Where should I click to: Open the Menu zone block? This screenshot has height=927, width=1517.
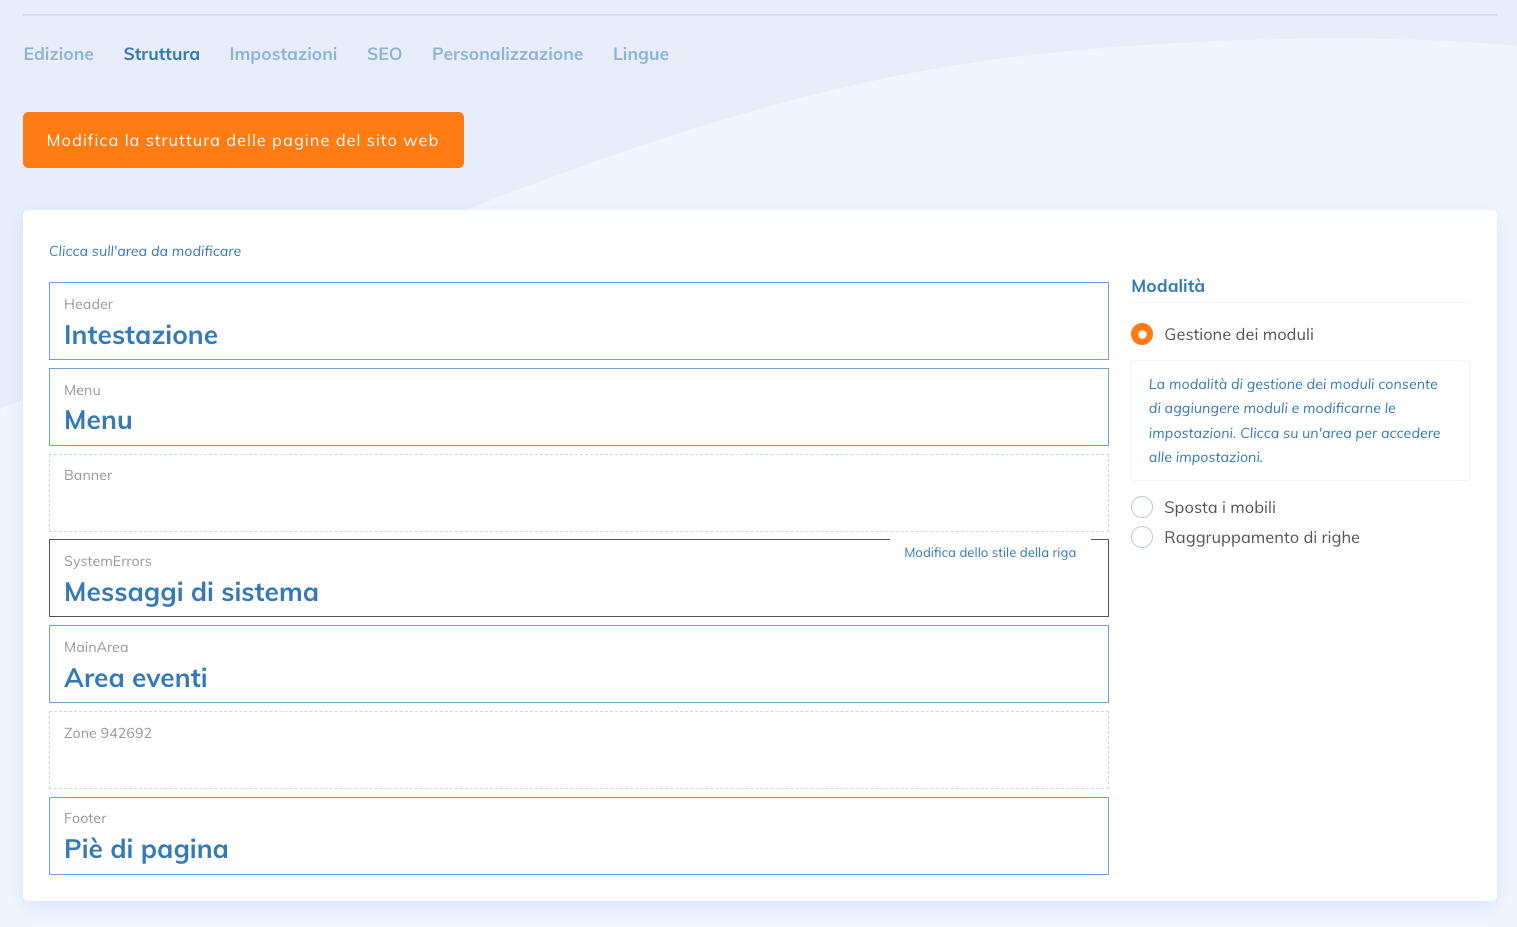[x=578, y=407]
